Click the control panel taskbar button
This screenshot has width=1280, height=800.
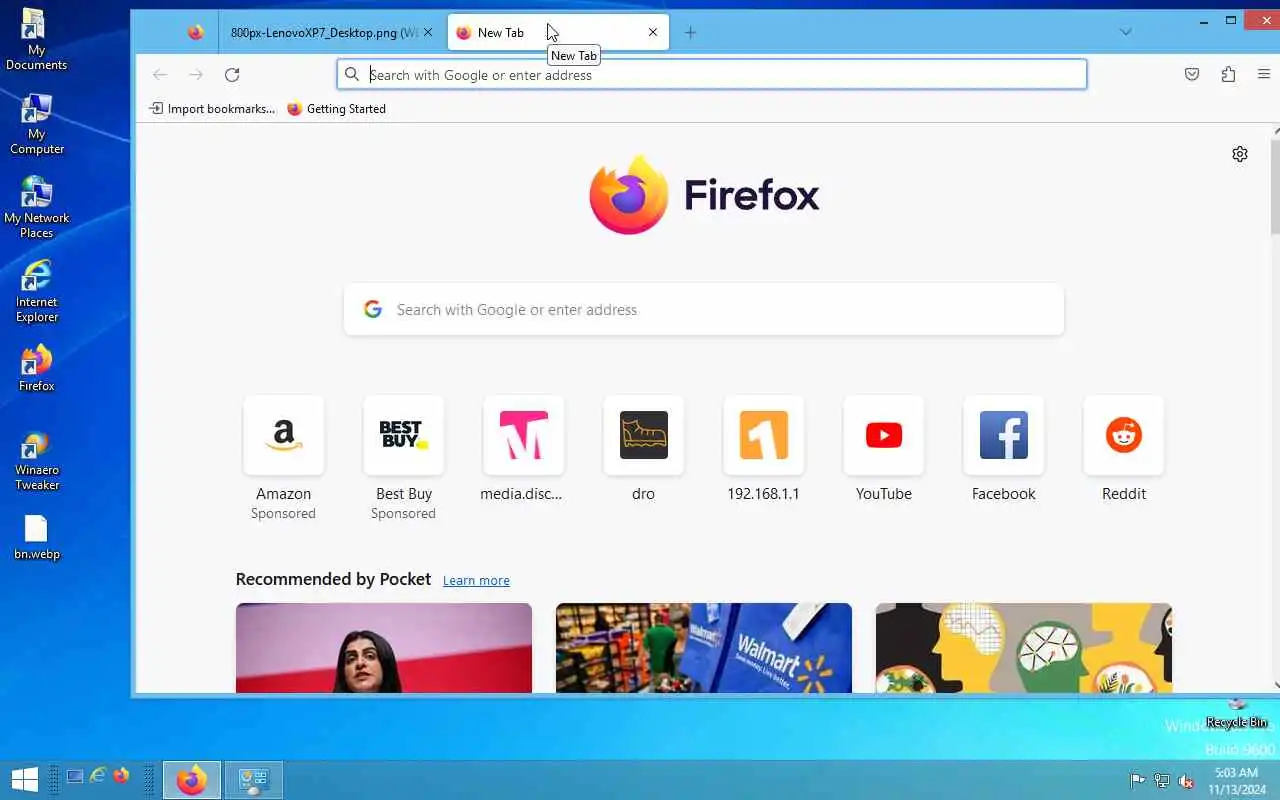tap(253, 780)
